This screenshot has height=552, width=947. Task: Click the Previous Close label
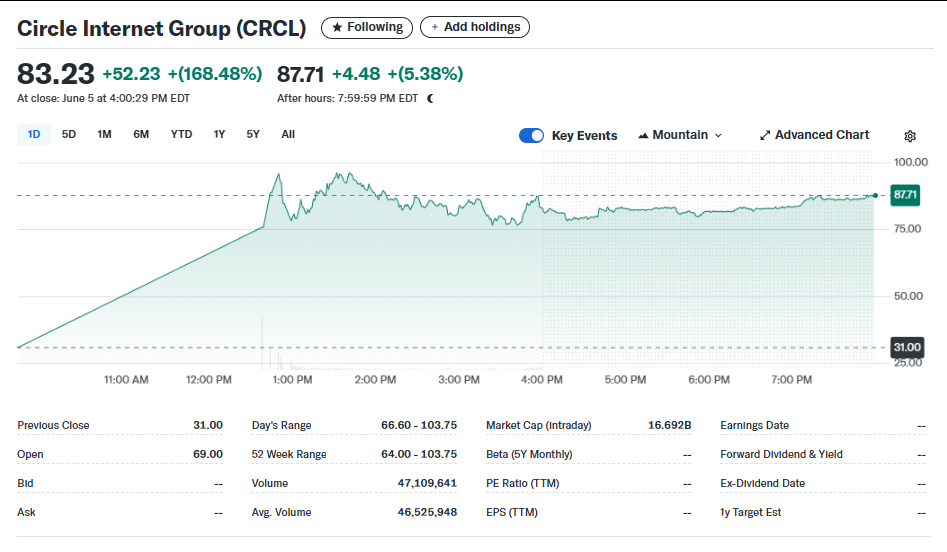(x=53, y=425)
